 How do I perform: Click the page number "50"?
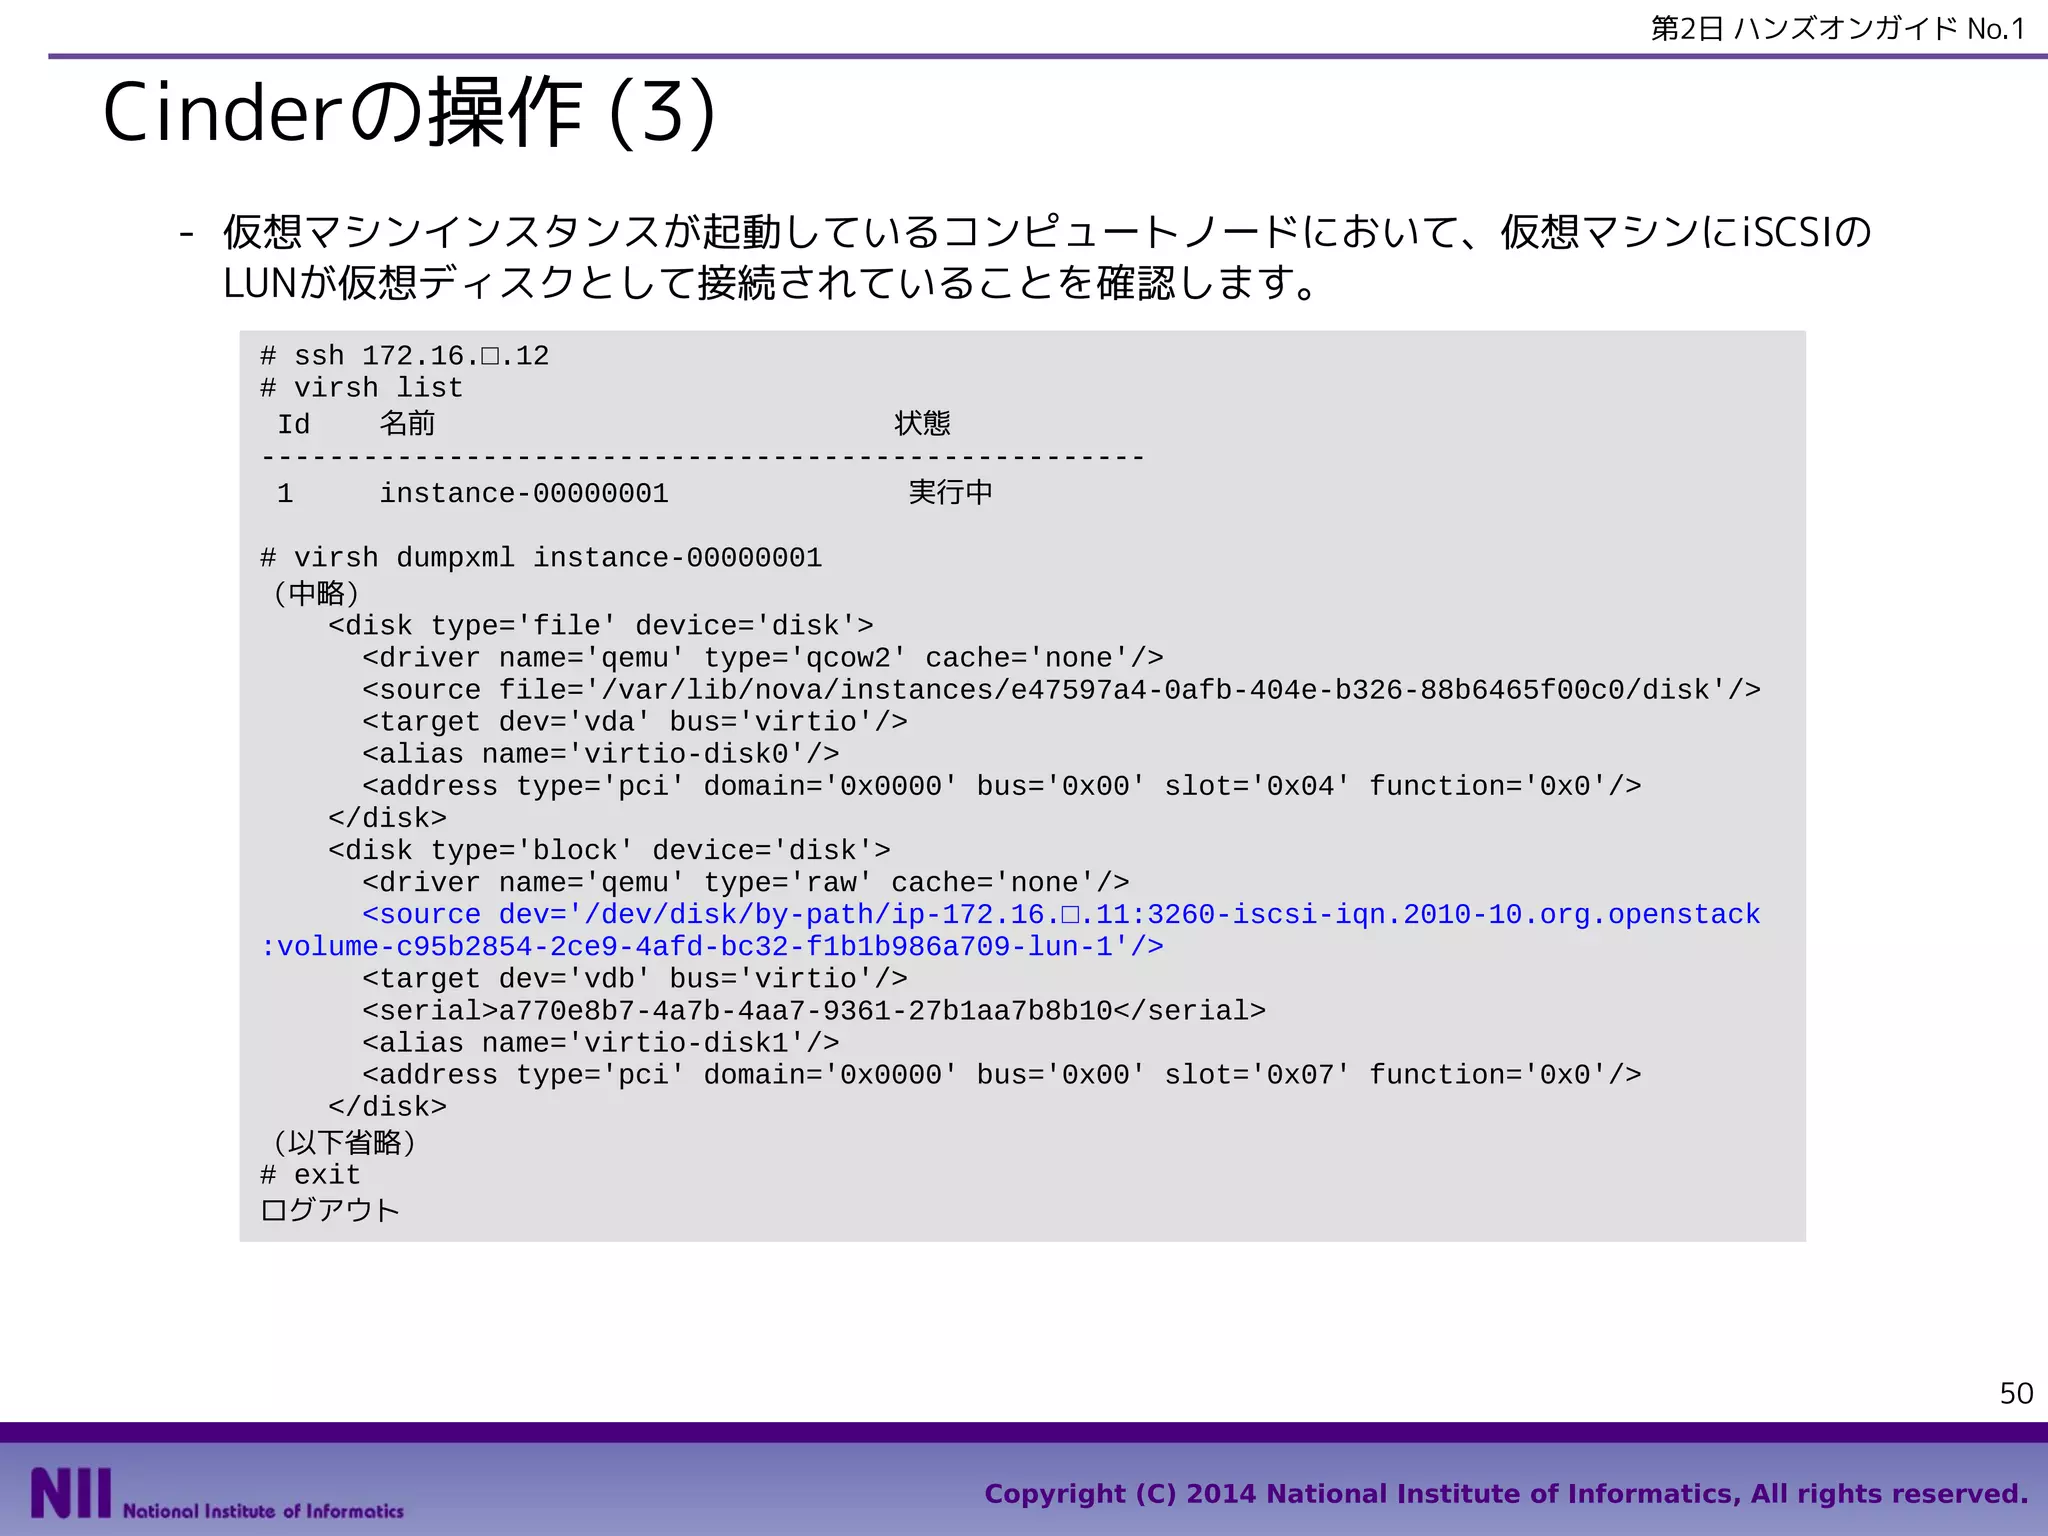coord(2016,1393)
